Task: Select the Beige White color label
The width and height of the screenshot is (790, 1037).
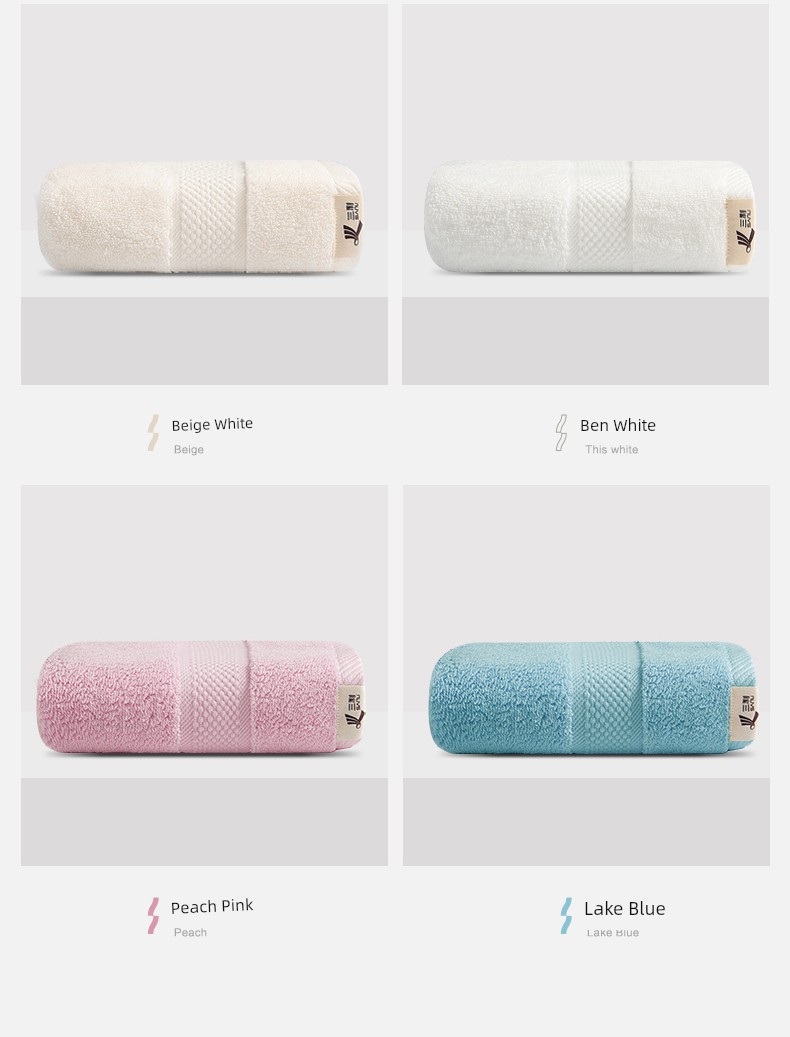Action: 212,425
